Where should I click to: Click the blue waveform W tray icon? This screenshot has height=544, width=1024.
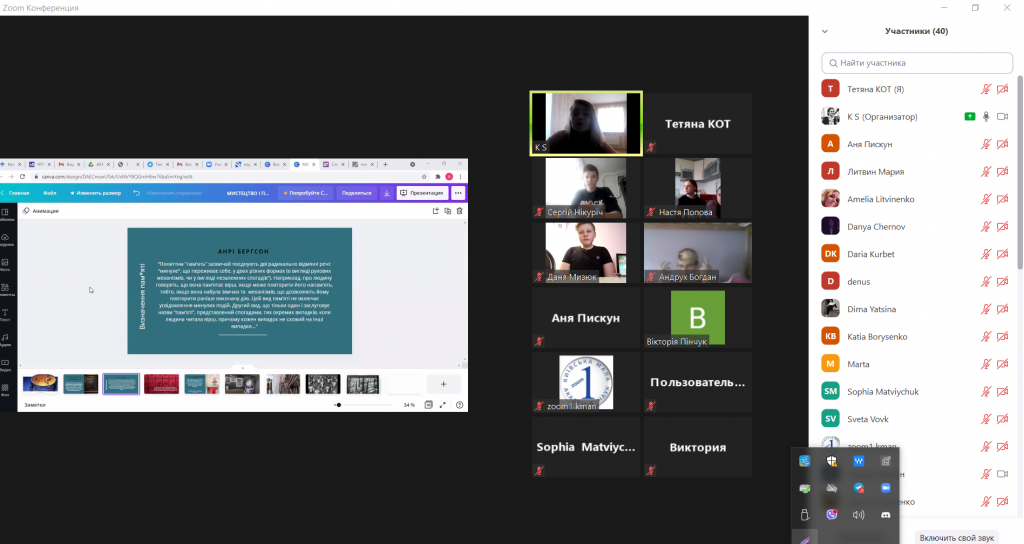click(x=858, y=461)
